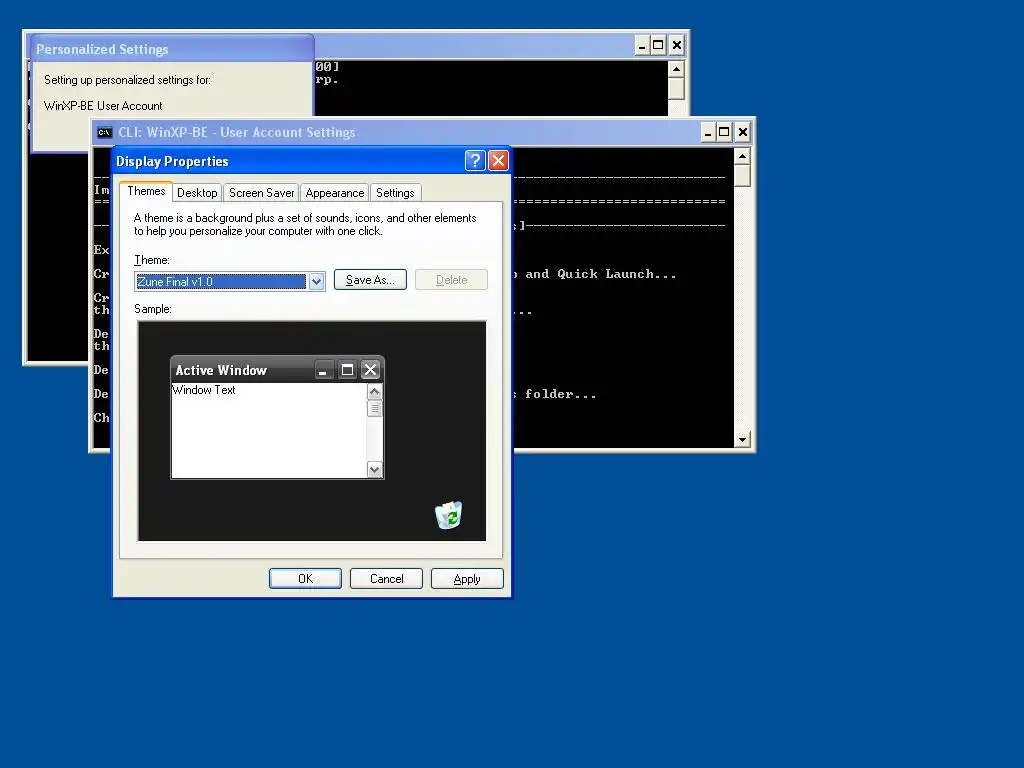This screenshot has width=1024, height=768.
Task: Click the 'WinXP-BE User Account' text
Action: click(x=103, y=106)
